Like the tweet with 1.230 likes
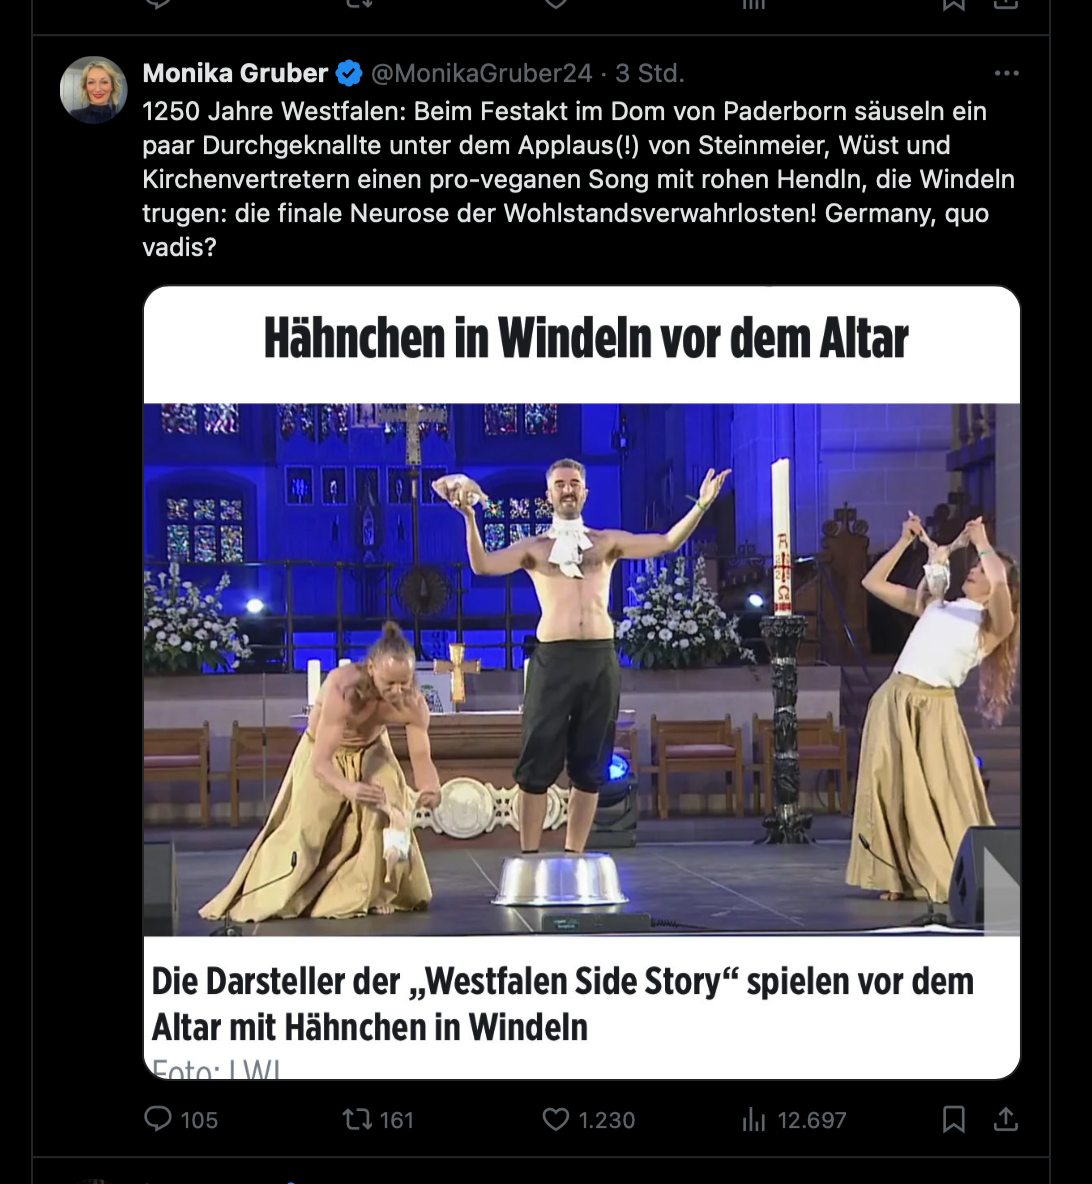The height and width of the screenshot is (1184, 1092). pyautogui.click(x=588, y=1119)
